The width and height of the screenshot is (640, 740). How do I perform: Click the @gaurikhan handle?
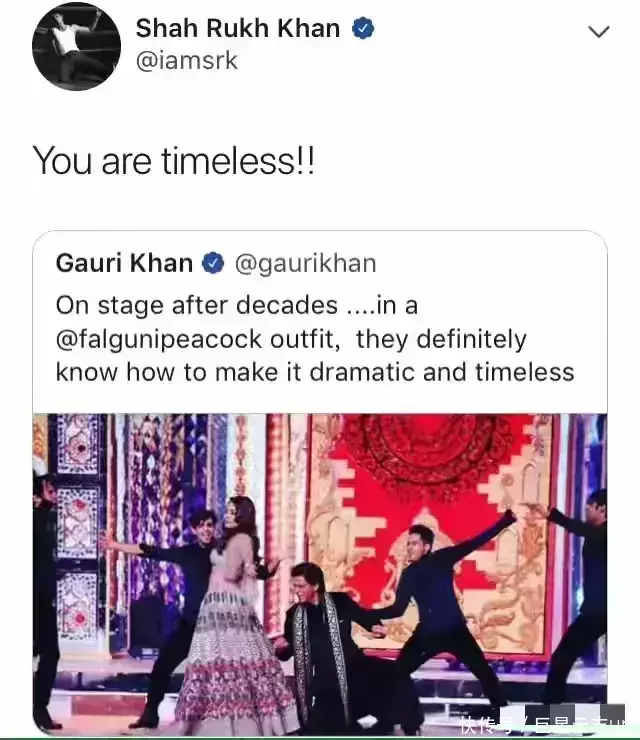tap(305, 263)
